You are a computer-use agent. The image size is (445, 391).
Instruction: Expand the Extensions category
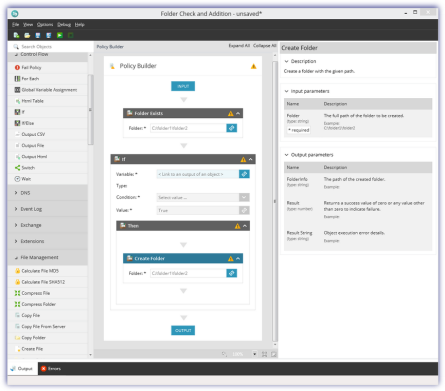16,241
